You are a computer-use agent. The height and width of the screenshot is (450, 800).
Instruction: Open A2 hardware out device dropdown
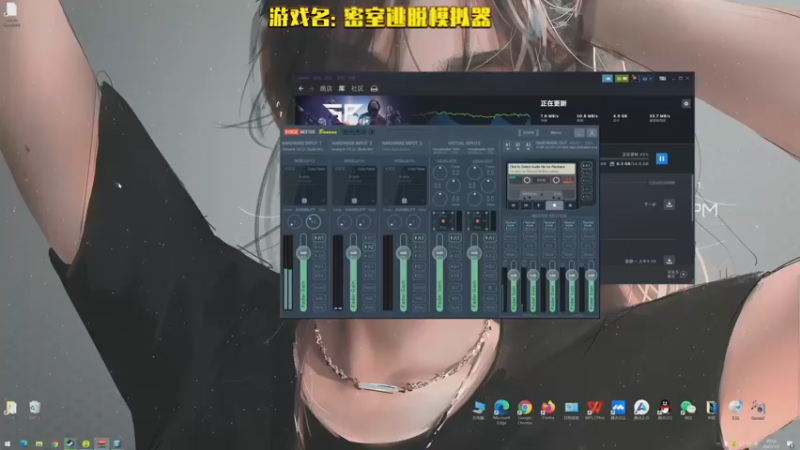click(518, 146)
